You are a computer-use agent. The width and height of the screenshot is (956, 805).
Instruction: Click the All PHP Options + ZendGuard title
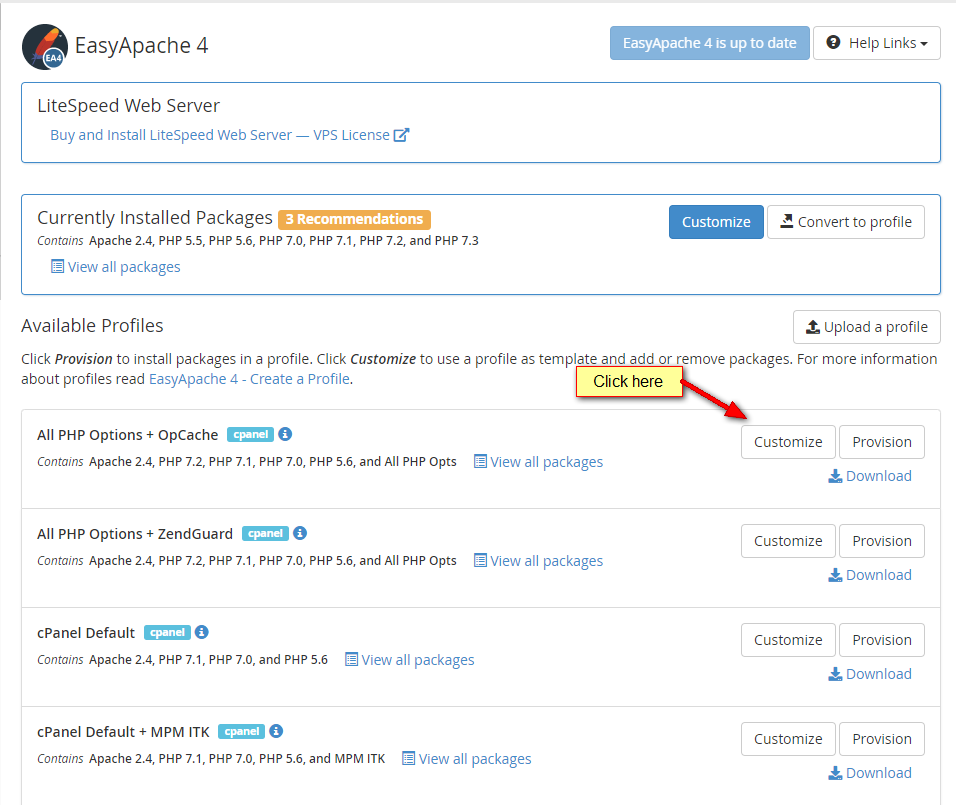(x=135, y=534)
